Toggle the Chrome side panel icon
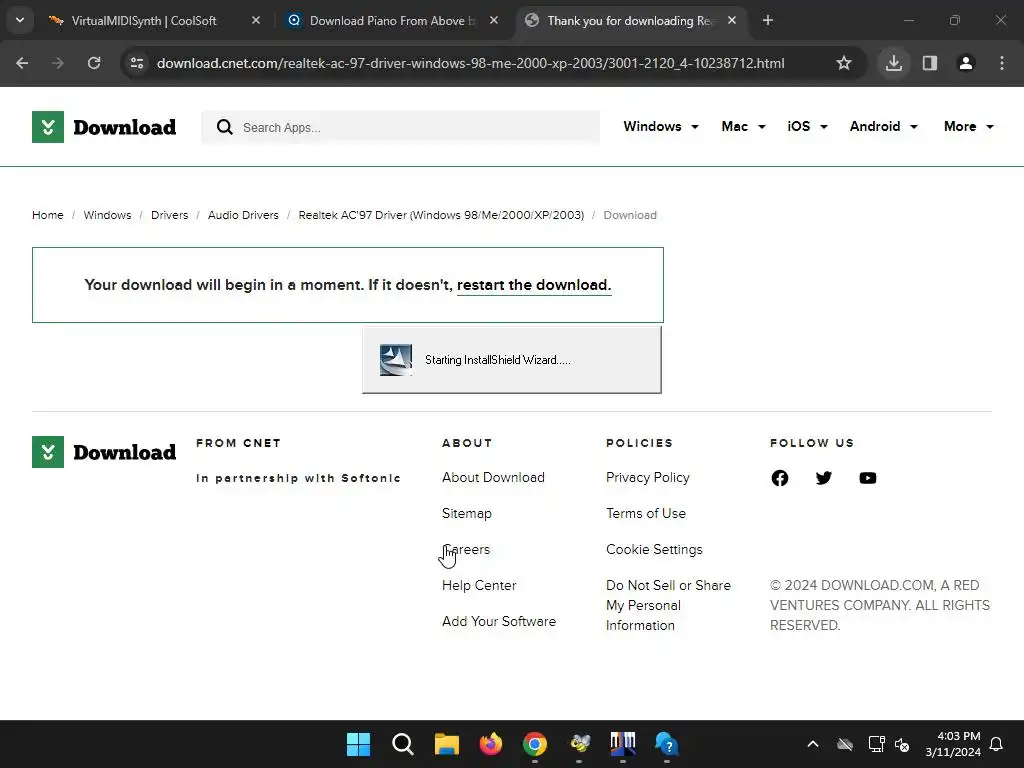This screenshot has width=1024, height=768. pyautogui.click(x=930, y=63)
